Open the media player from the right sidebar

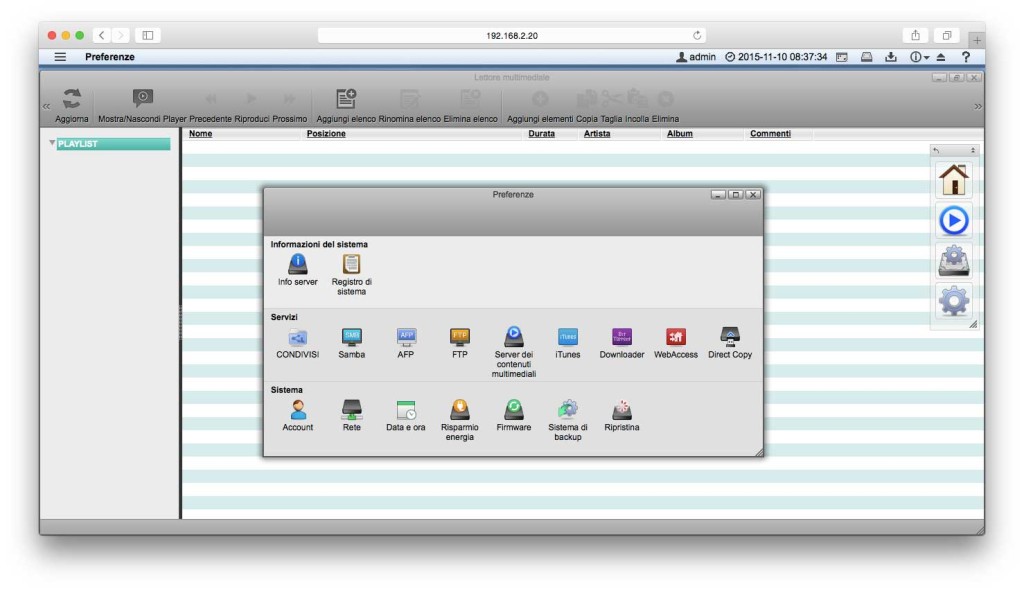click(953, 220)
